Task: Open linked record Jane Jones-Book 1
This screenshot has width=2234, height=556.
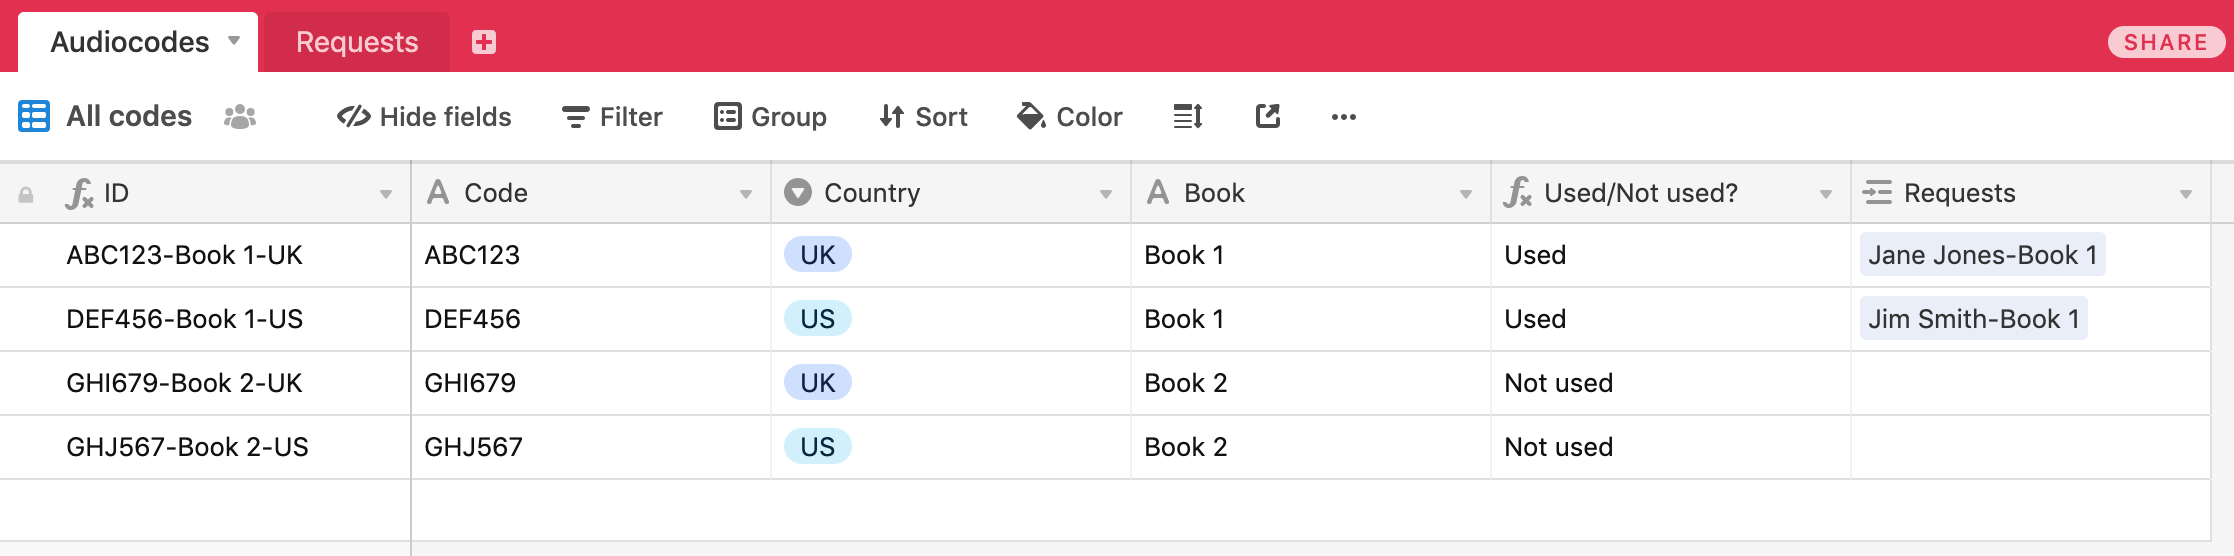Action: point(1983,255)
